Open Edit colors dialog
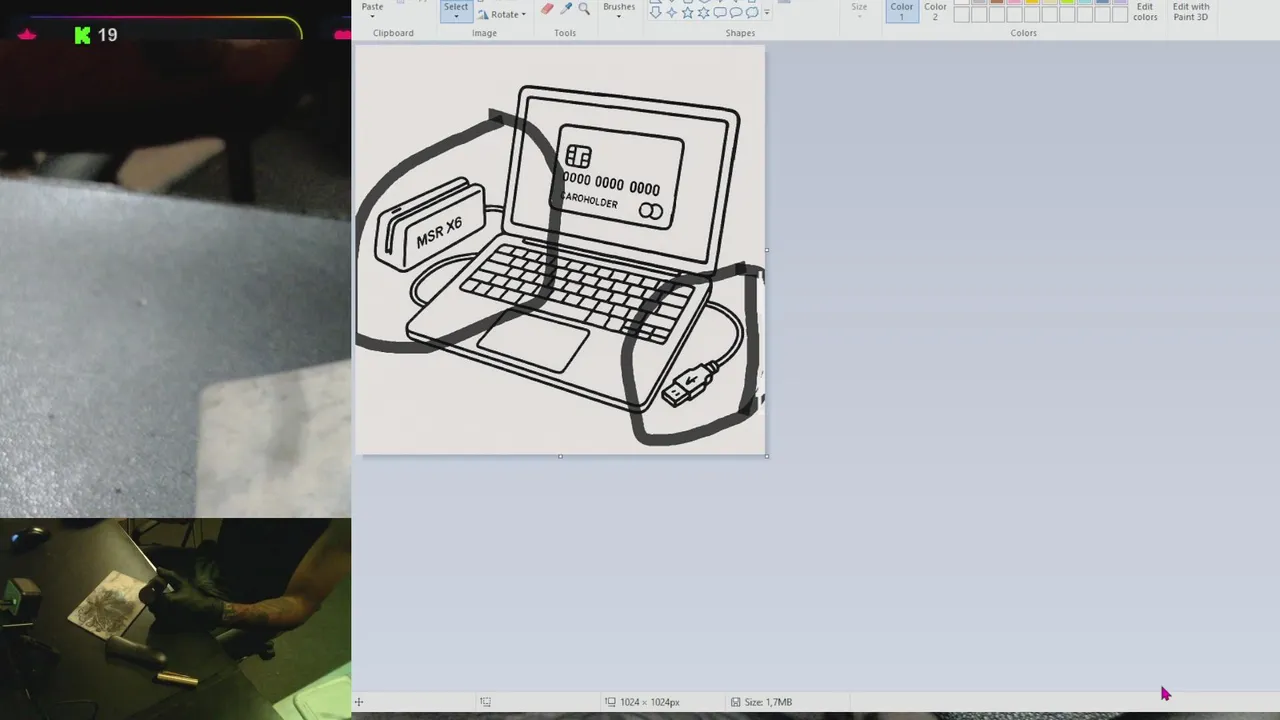The height and width of the screenshot is (720, 1280). point(1145,11)
